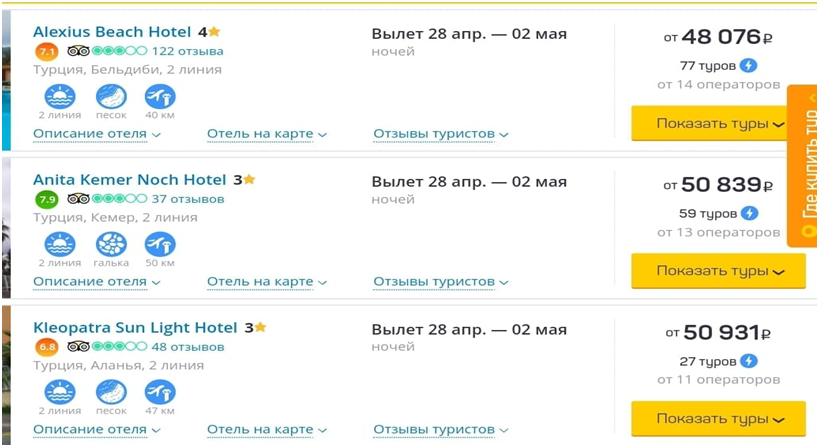Open the orange Где купить тур side tab

[805, 165]
